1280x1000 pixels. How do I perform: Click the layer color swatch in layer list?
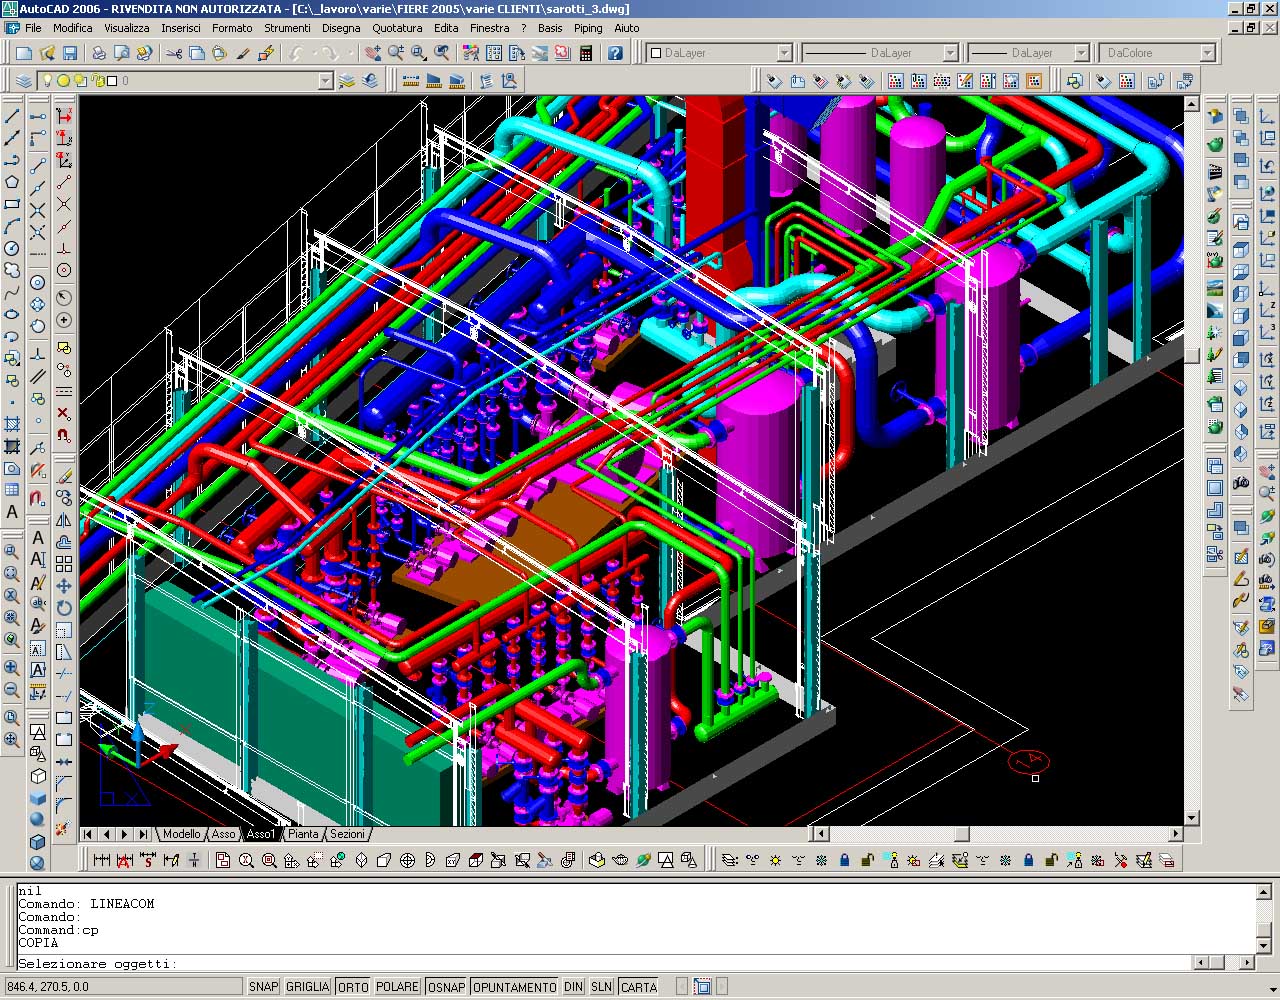[x=112, y=81]
